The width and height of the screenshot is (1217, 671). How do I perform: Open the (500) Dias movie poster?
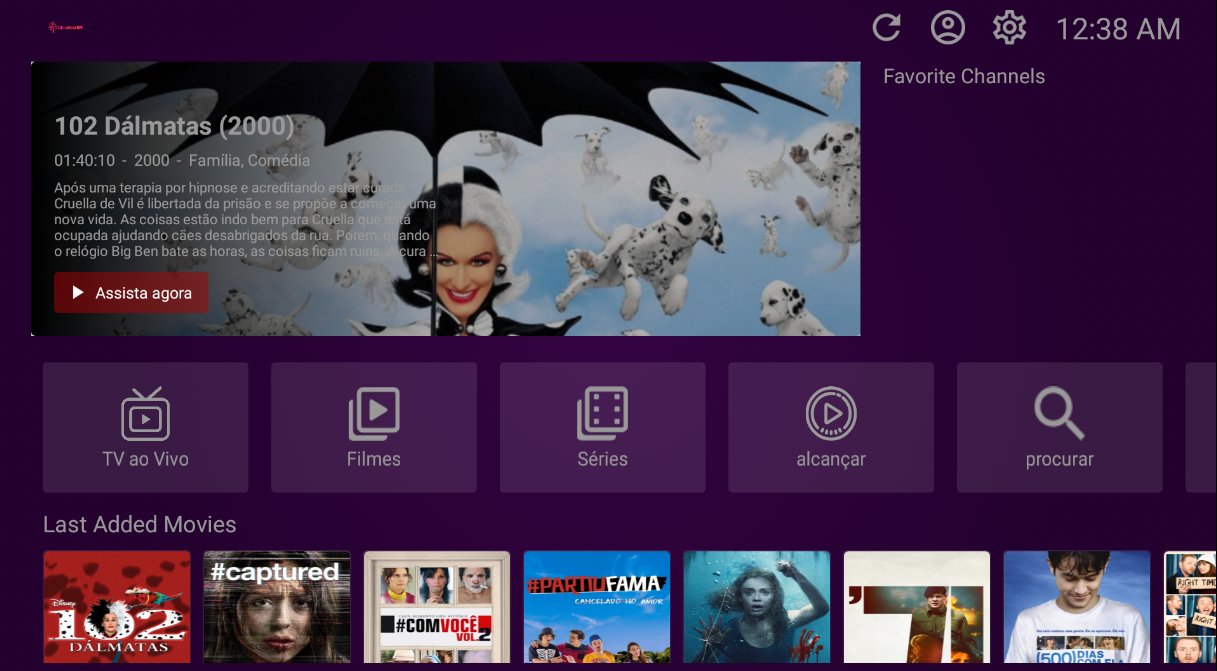tap(1077, 606)
